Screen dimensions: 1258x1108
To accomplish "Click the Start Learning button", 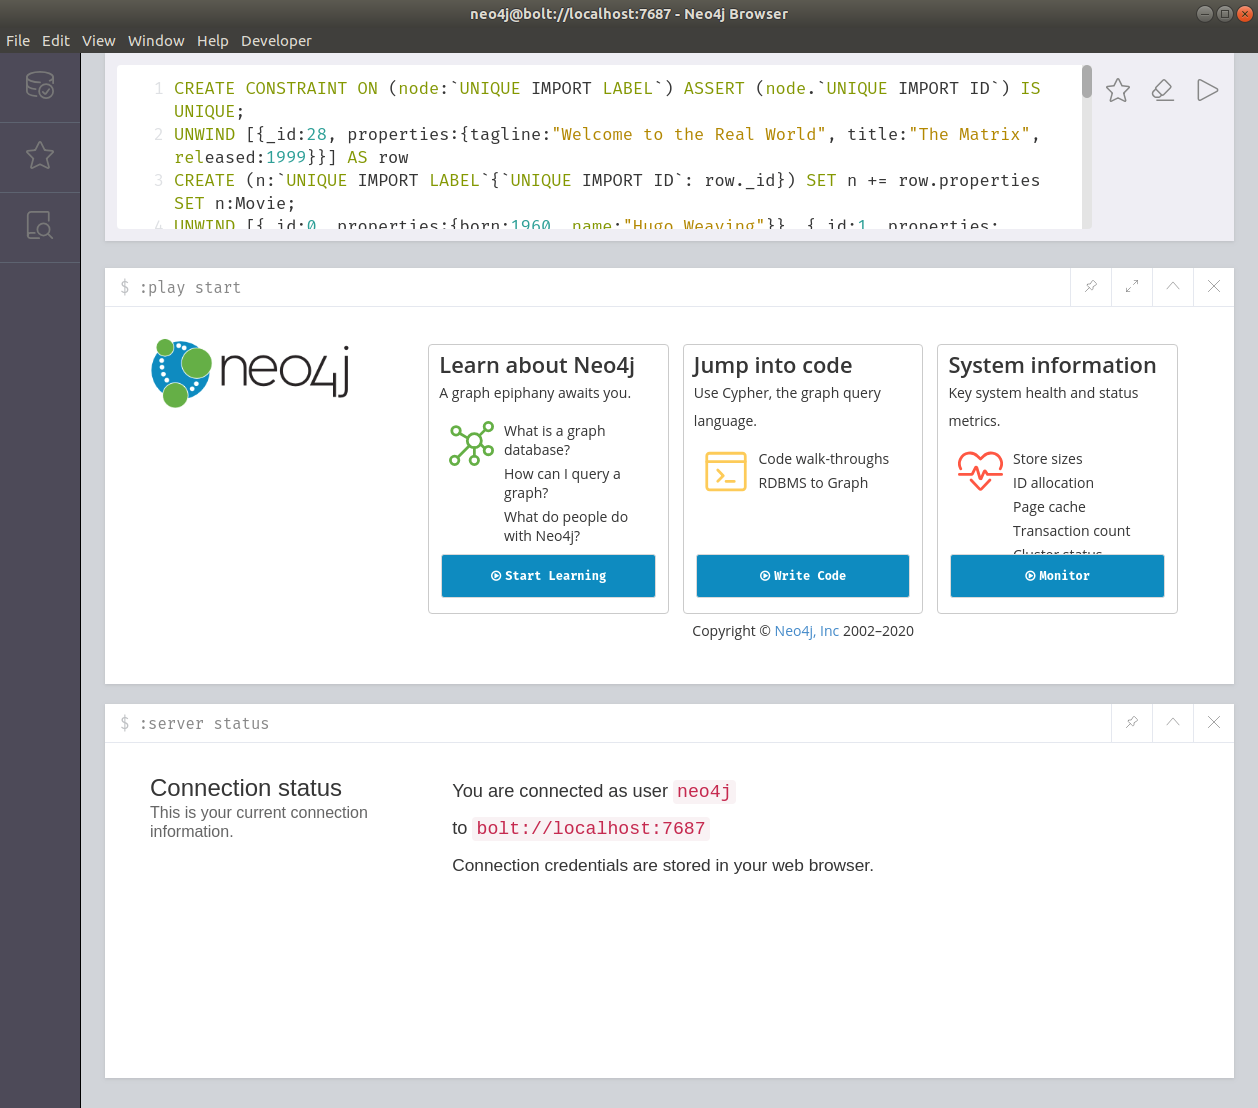I will (x=548, y=575).
